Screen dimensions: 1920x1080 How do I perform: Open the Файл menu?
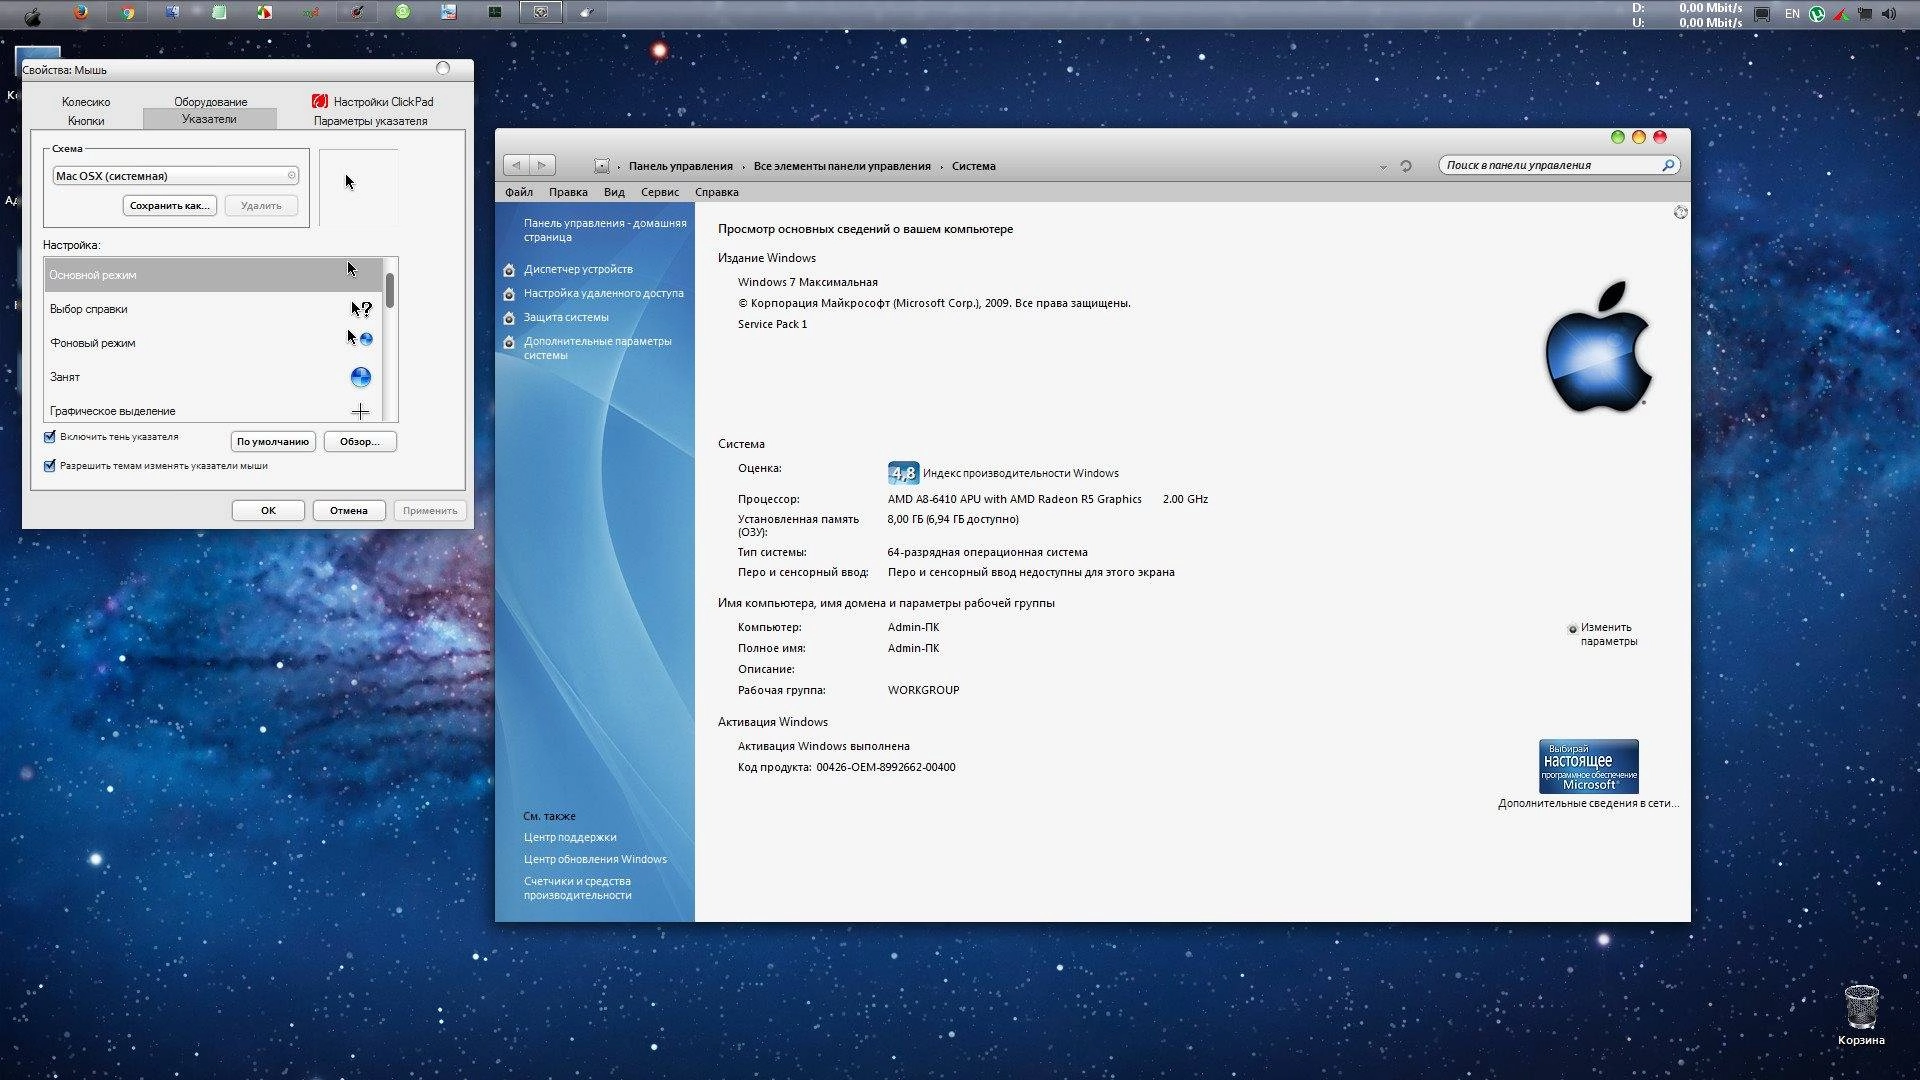(x=518, y=192)
